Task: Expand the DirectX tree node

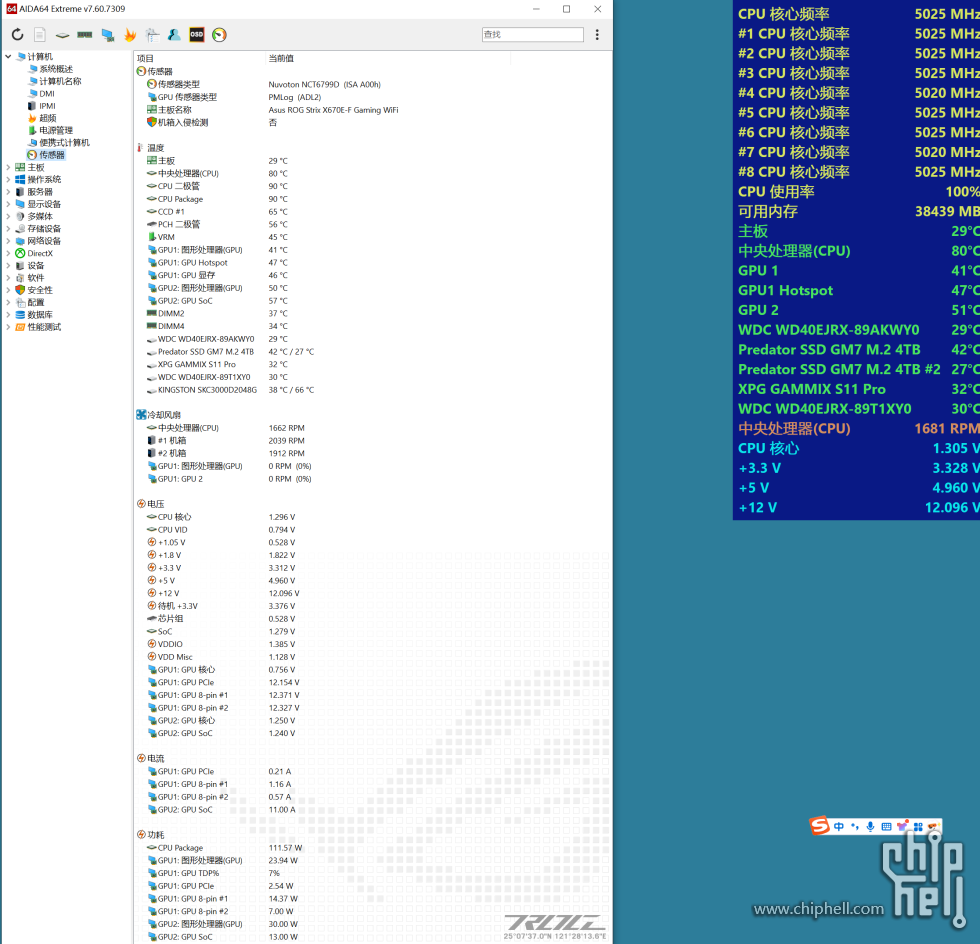Action: coord(8,253)
